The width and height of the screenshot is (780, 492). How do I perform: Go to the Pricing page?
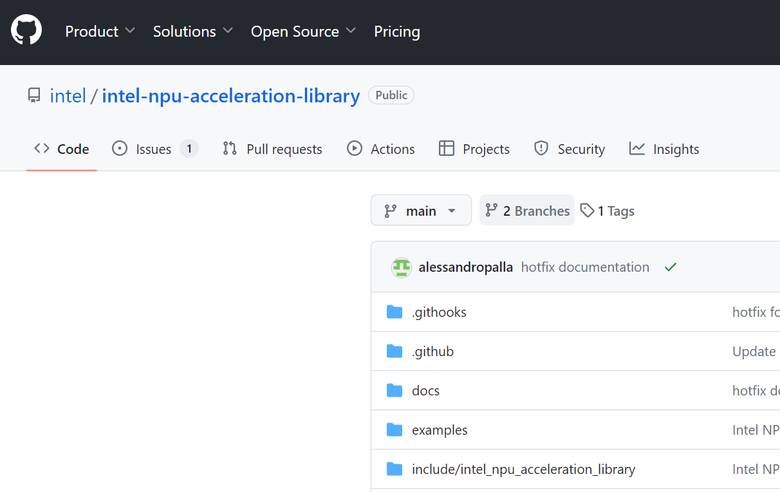397,31
